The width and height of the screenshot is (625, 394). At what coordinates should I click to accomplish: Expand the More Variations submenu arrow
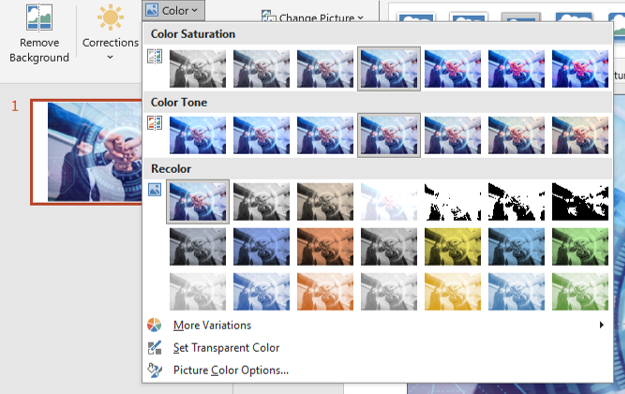[x=601, y=325]
